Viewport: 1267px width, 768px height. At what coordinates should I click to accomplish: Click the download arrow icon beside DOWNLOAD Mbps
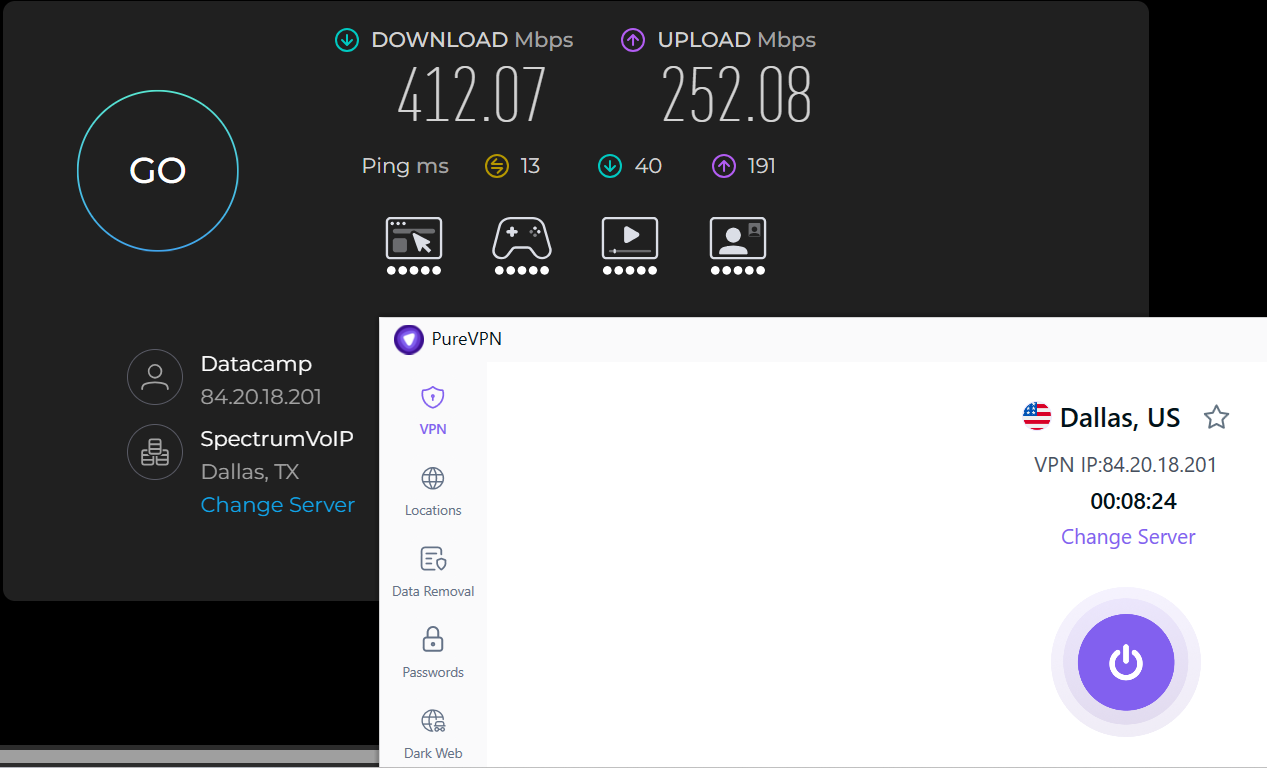pyautogui.click(x=347, y=40)
